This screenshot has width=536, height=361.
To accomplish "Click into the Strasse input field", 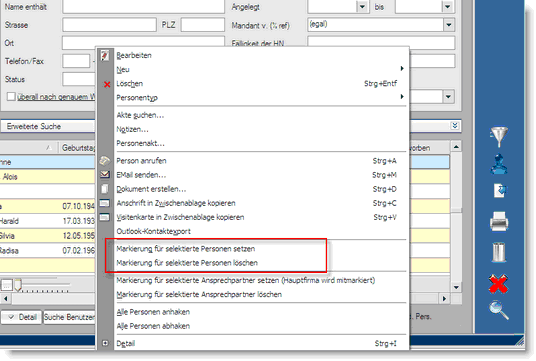I will [109, 25].
